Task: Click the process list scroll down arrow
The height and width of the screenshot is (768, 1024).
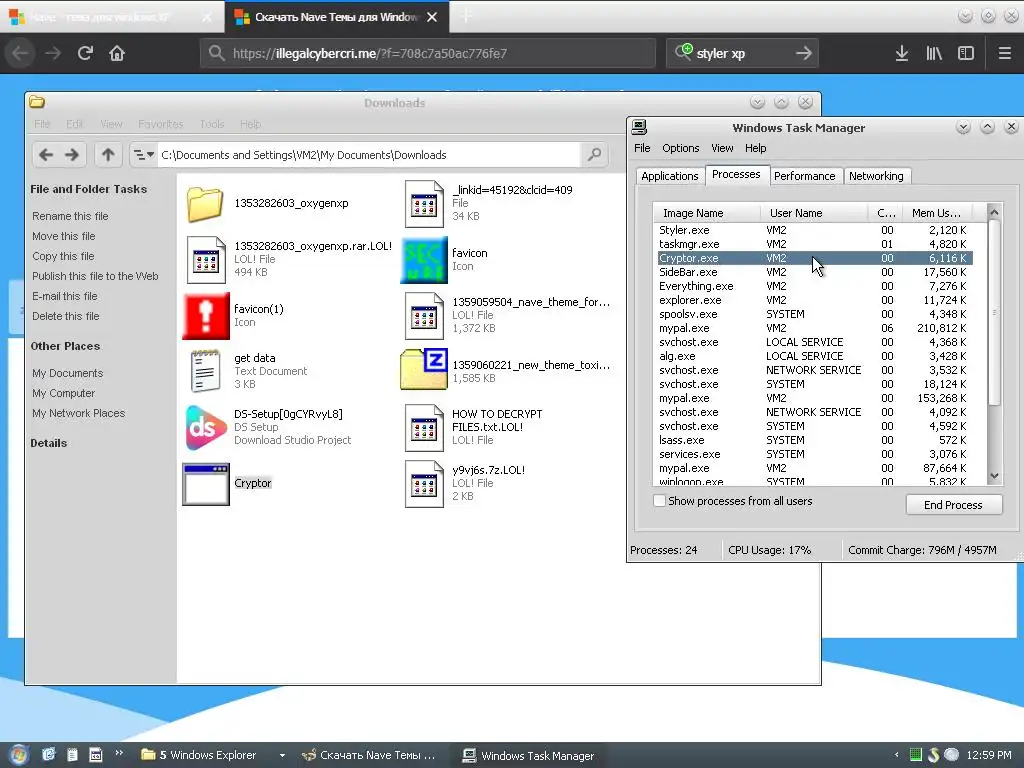Action: click(x=994, y=476)
